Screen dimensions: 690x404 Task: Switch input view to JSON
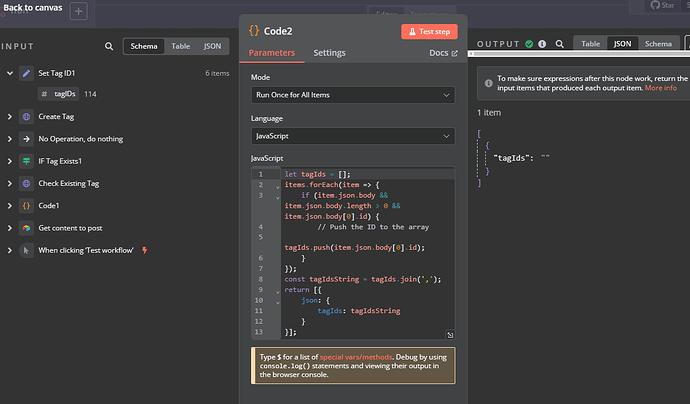tap(212, 46)
